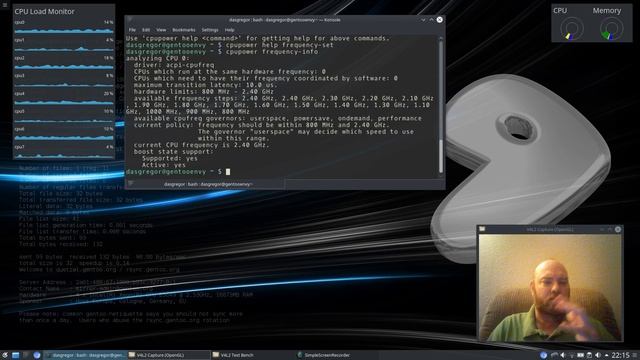This screenshot has height=360, width=640.
Task: Click the V4L2 Capture window title bar icon
Action: (x=482, y=229)
